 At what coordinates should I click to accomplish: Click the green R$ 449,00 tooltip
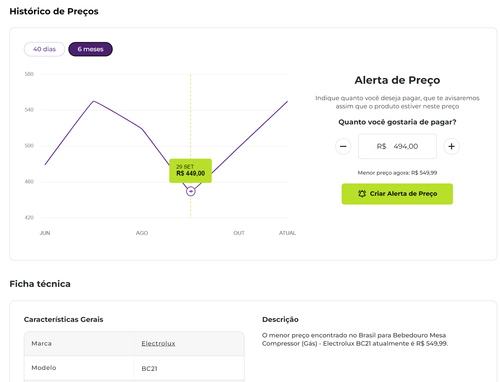[x=190, y=171]
